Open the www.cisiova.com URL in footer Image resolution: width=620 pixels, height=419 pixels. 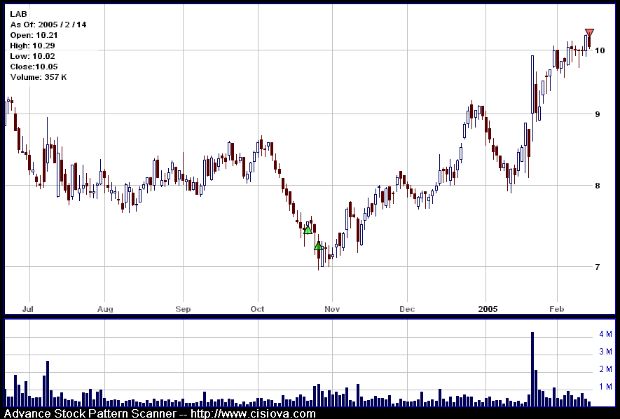(x=253, y=414)
